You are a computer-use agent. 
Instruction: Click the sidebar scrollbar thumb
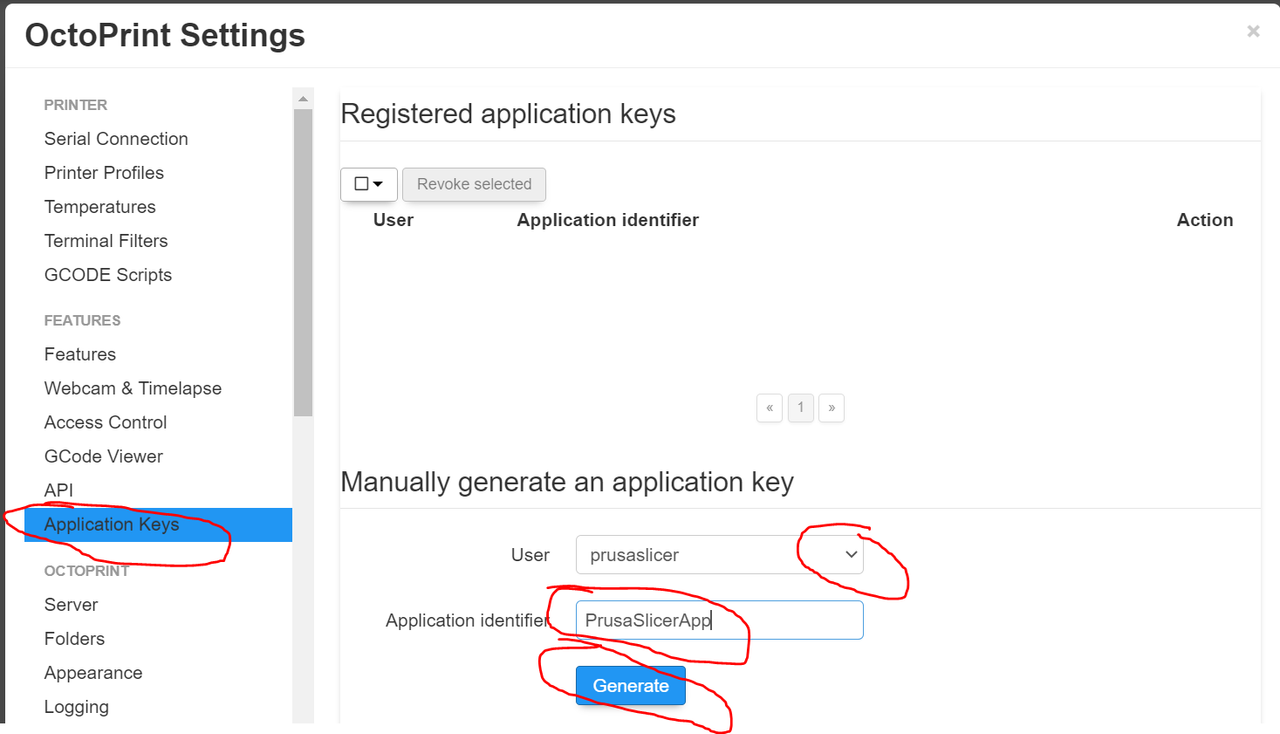coord(303,262)
